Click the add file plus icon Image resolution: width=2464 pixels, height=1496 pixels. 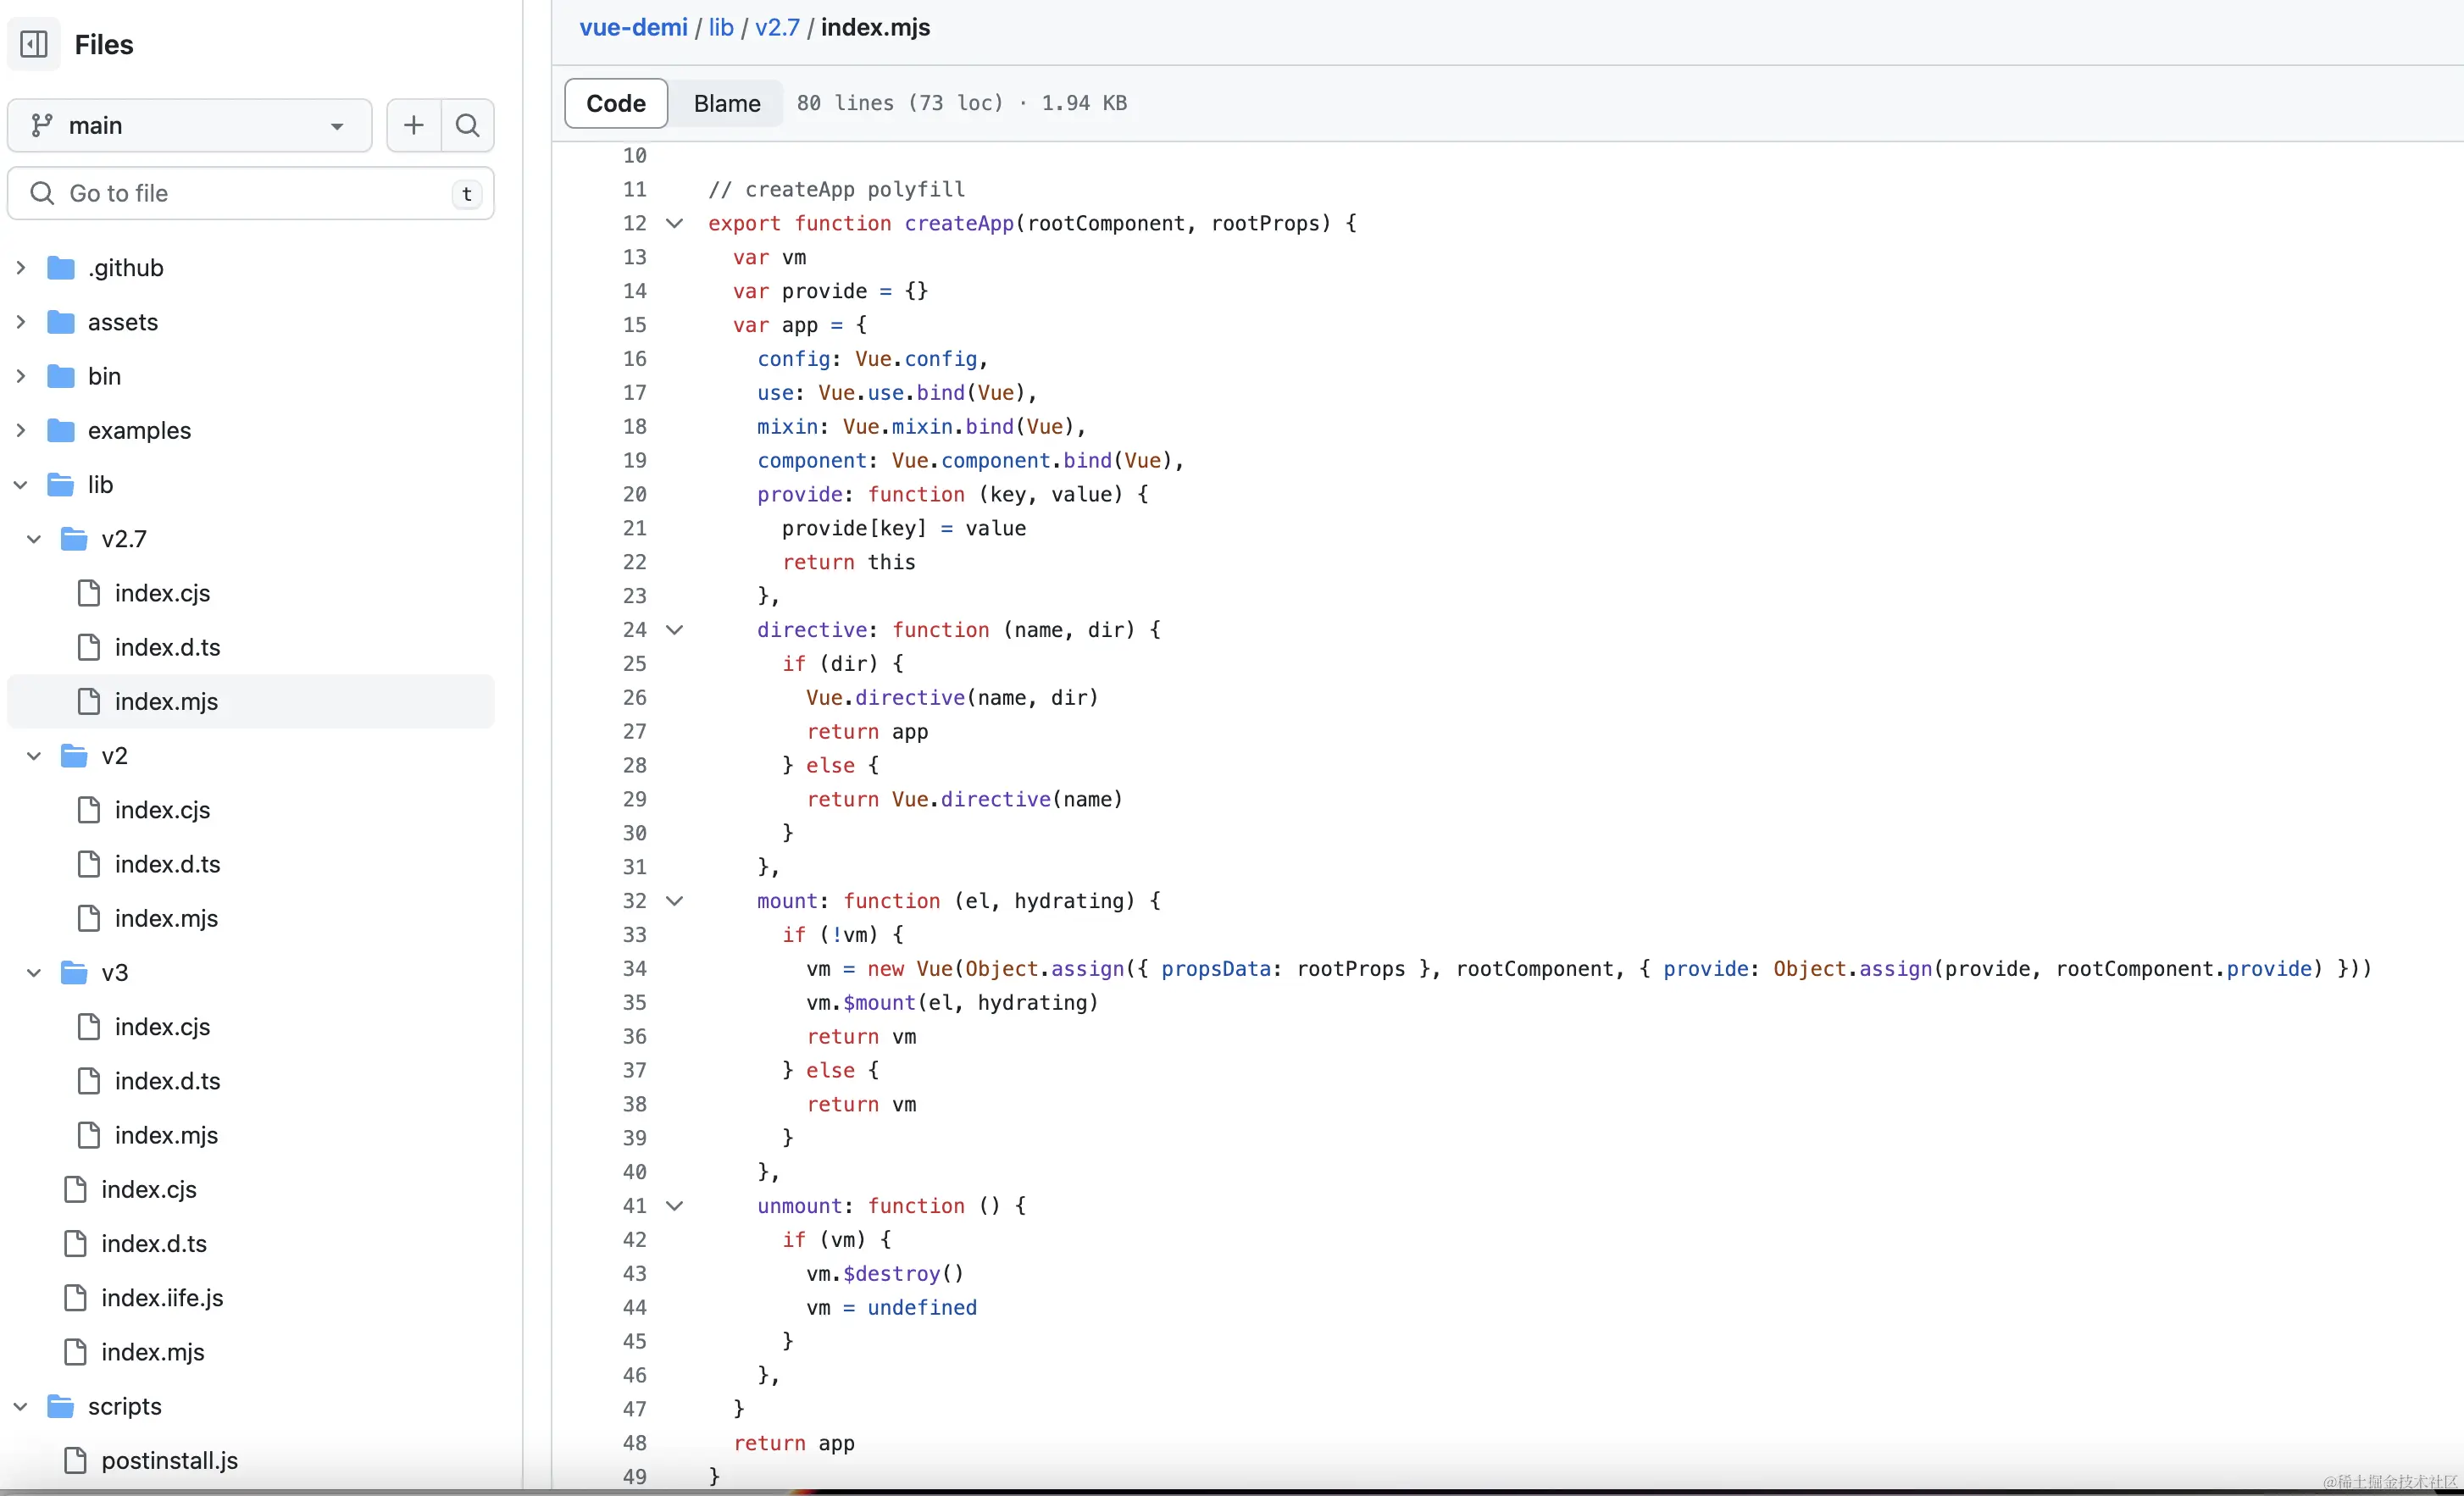413,125
